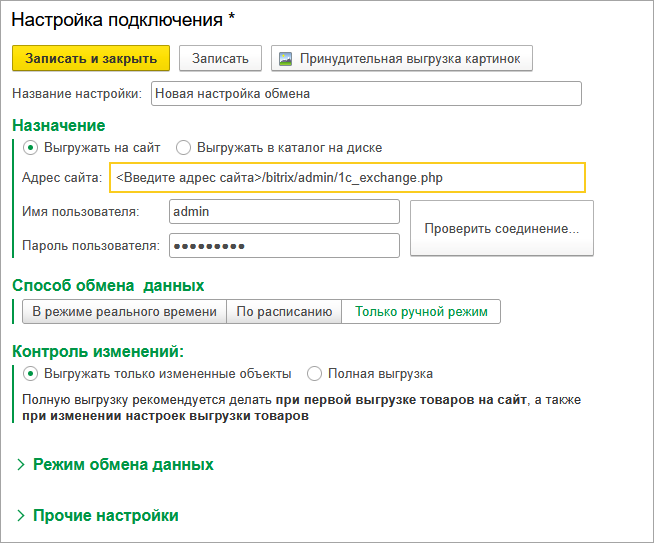Viewport: 654px width, 543px height.
Task: Click 'Записать и закрыть' button
Action: pos(91,58)
